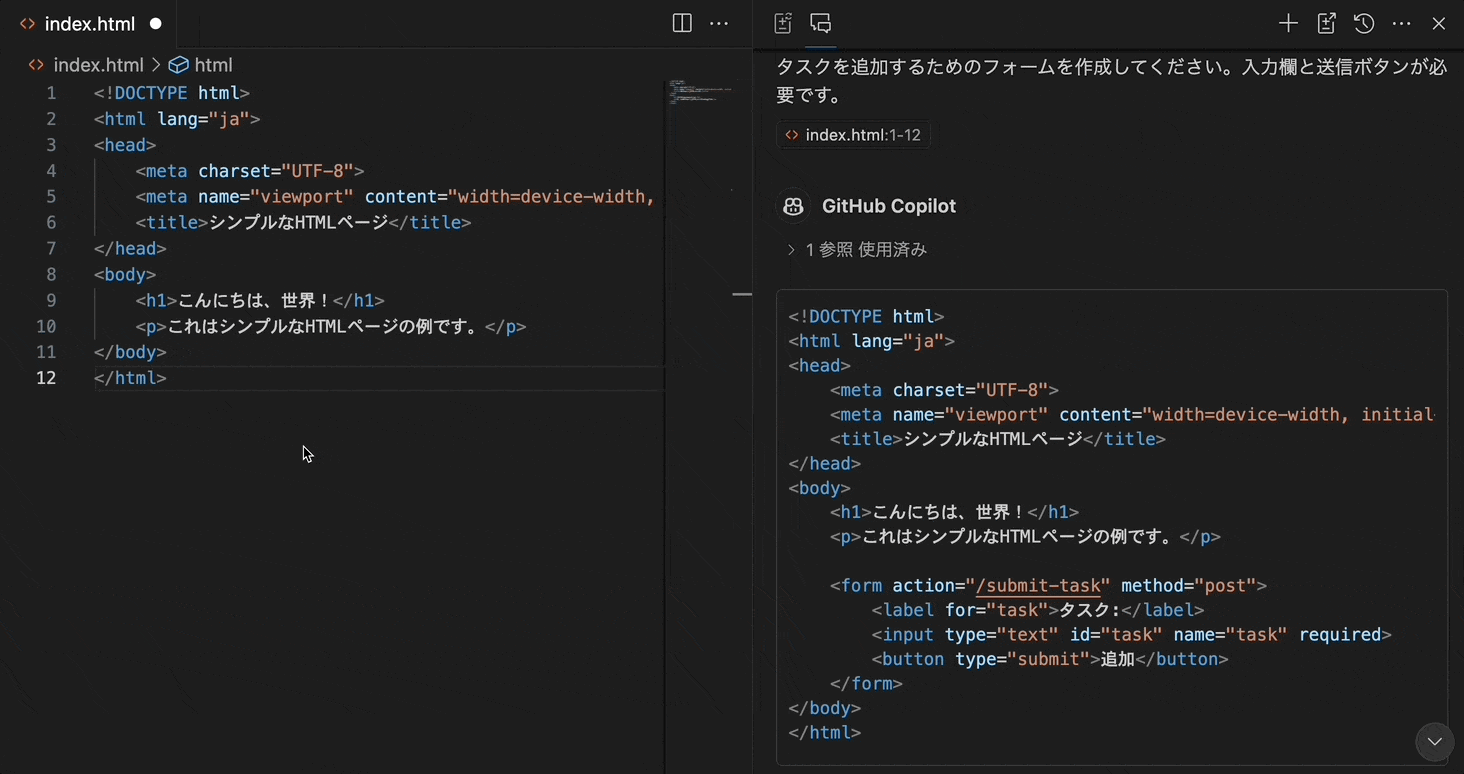Click the closing </html> line in the editor
The width and height of the screenshot is (1464, 774).
coord(130,378)
